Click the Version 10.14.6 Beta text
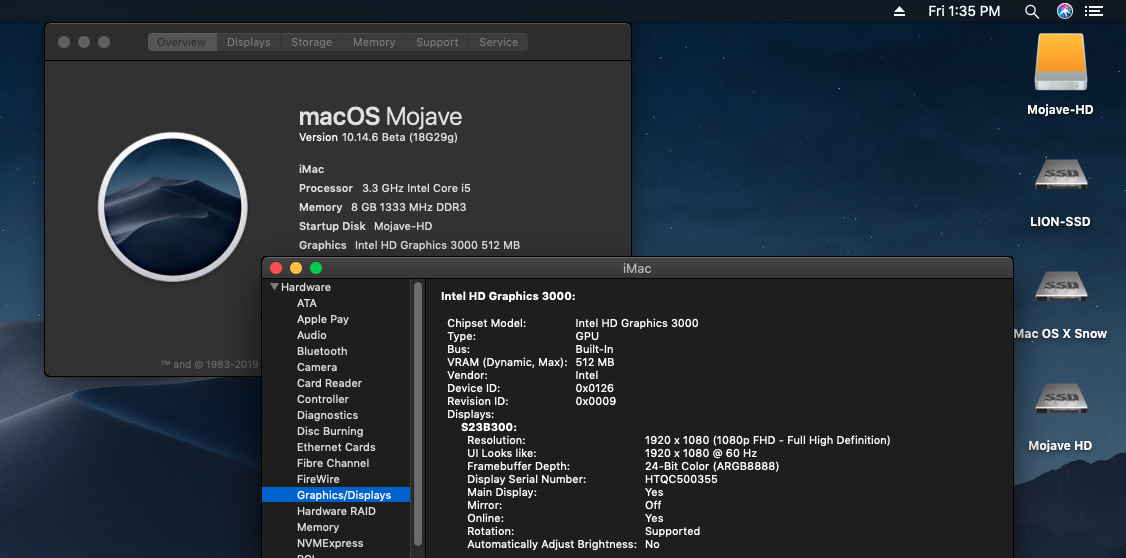The width and height of the screenshot is (1126, 558). (x=378, y=137)
